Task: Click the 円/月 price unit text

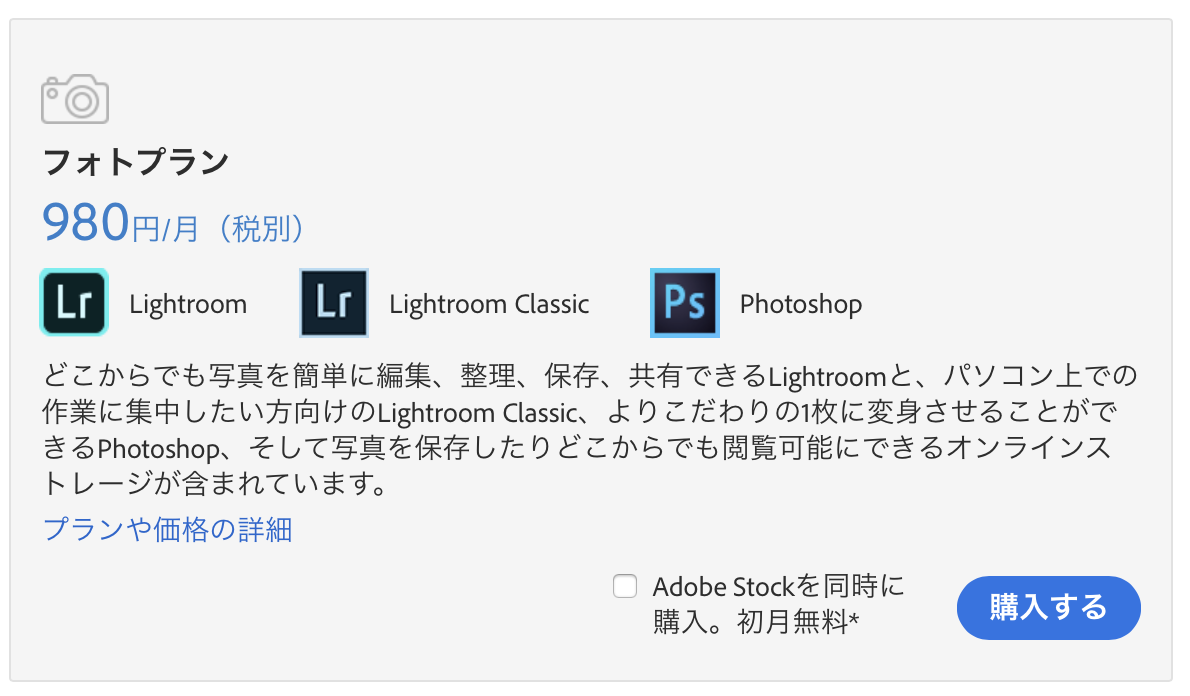Action: pos(165,228)
